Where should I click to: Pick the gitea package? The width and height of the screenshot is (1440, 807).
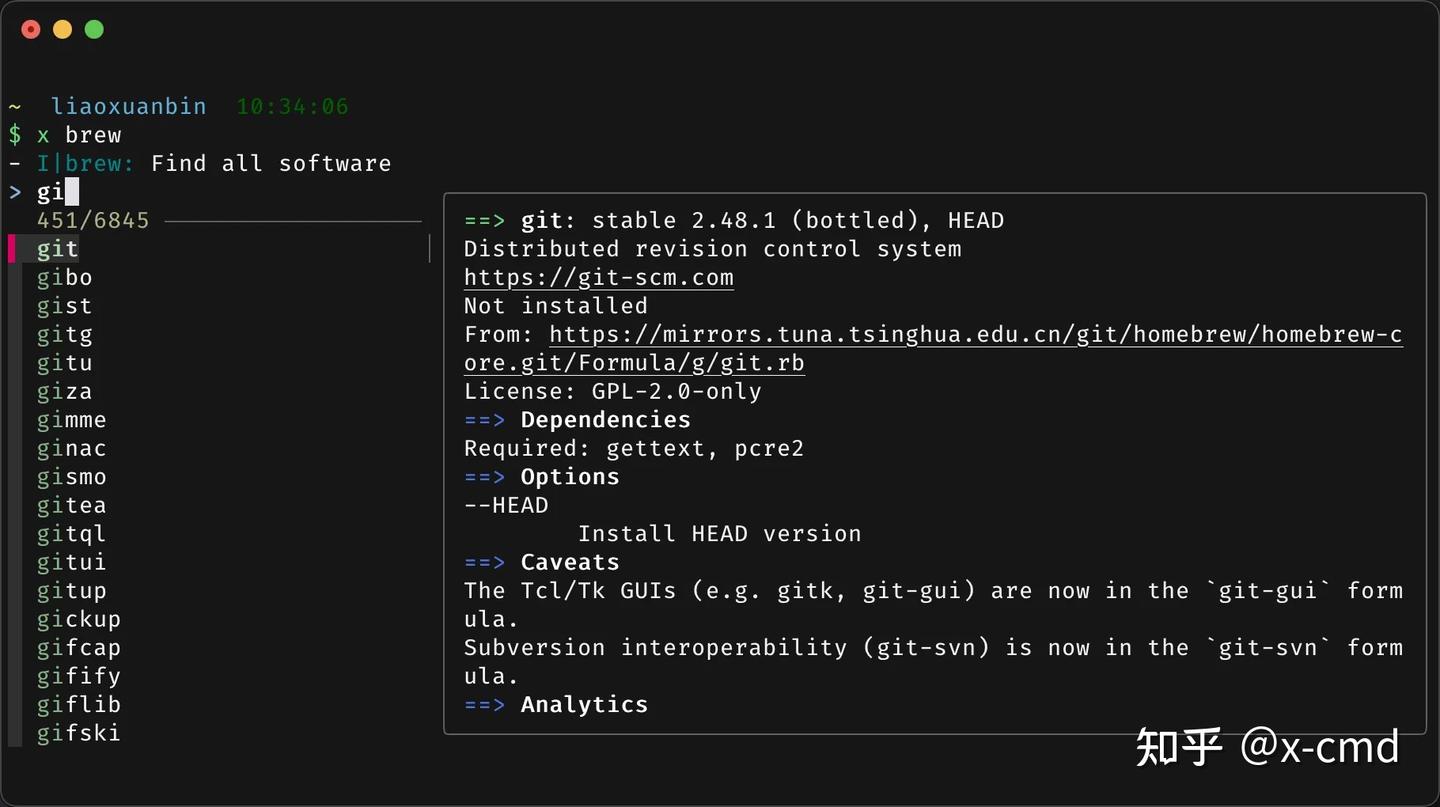tap(72, 505)
